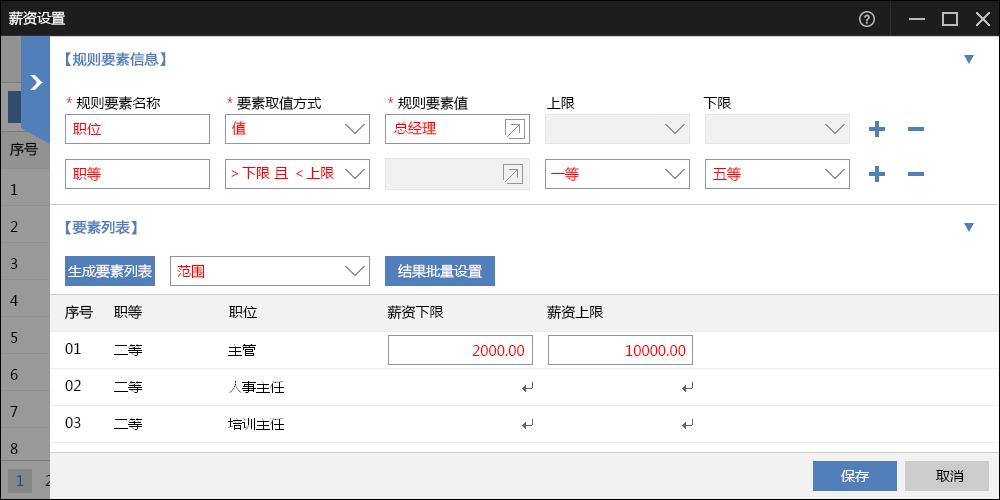Expand the left side panel arrow
This screenshot has width=1000, height=500.
(36, 83)
